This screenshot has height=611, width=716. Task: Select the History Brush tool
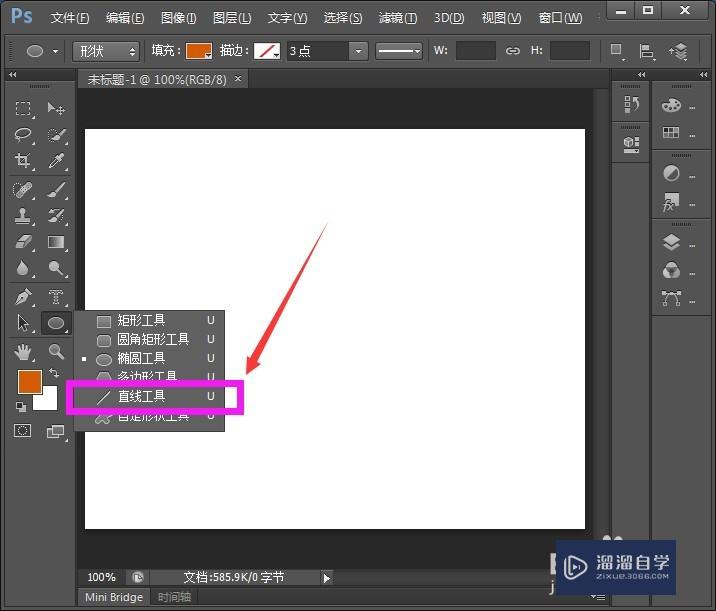pos(56,216)
